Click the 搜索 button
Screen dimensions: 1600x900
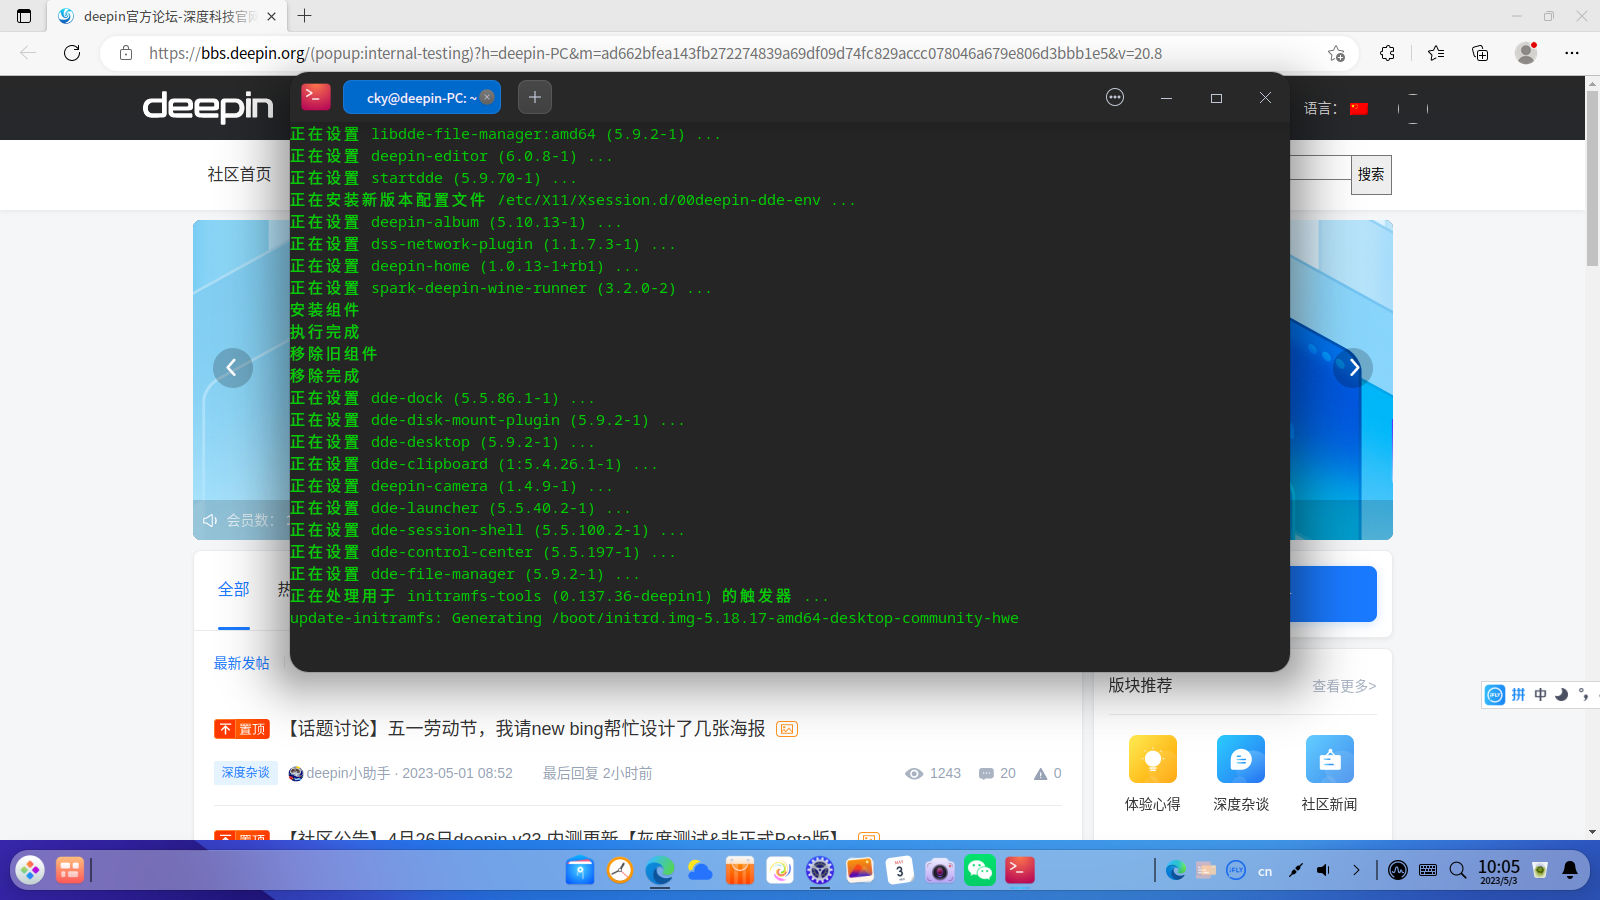point(1371,174)
